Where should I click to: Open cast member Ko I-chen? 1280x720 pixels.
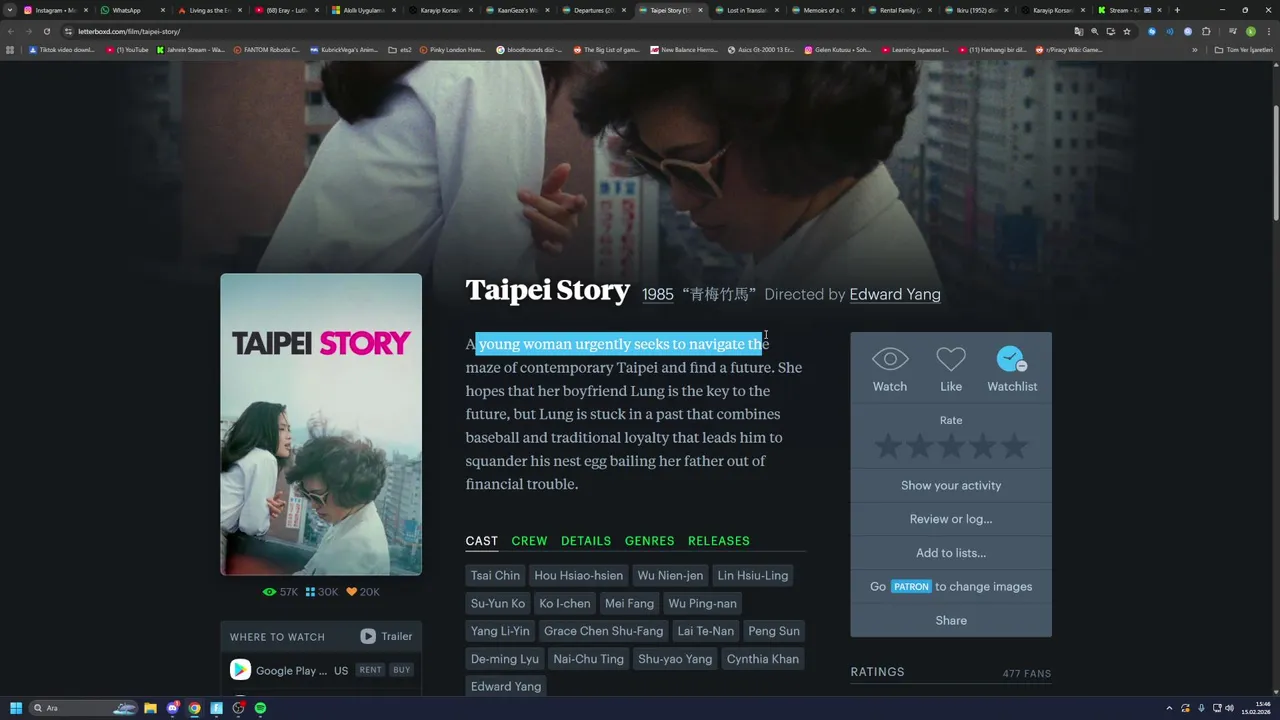coord(564,603)
